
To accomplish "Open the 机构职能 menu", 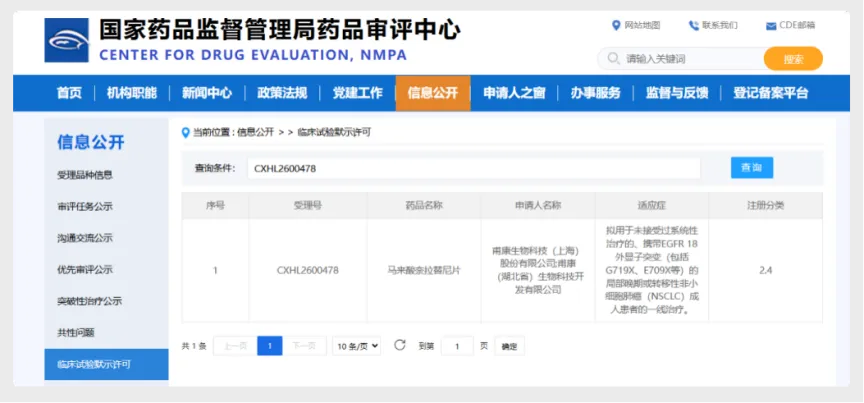I will 132,93.
